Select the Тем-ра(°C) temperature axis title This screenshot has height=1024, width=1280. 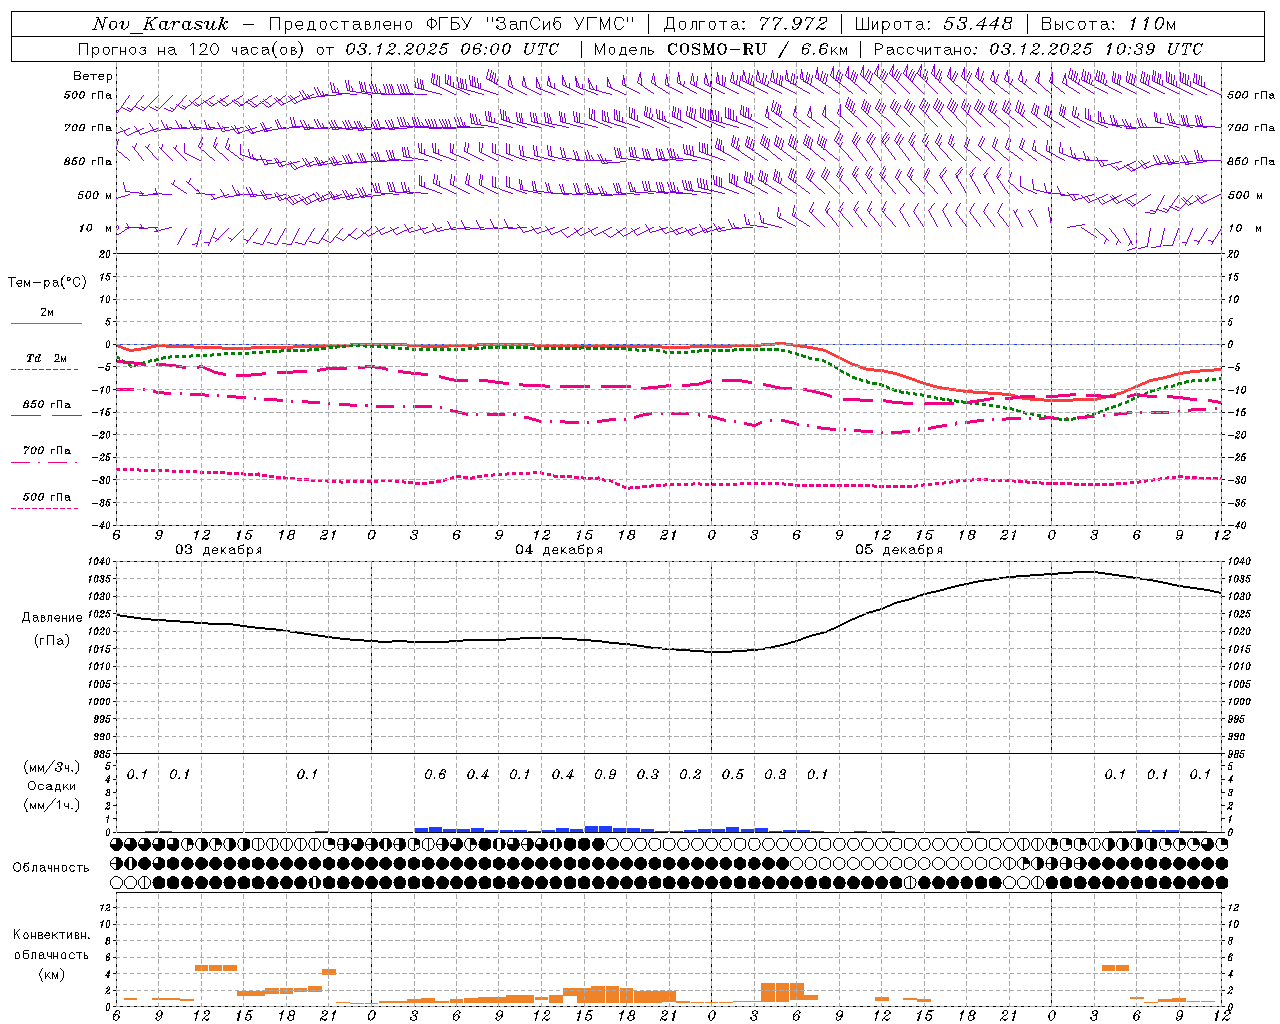coord(47,283)
